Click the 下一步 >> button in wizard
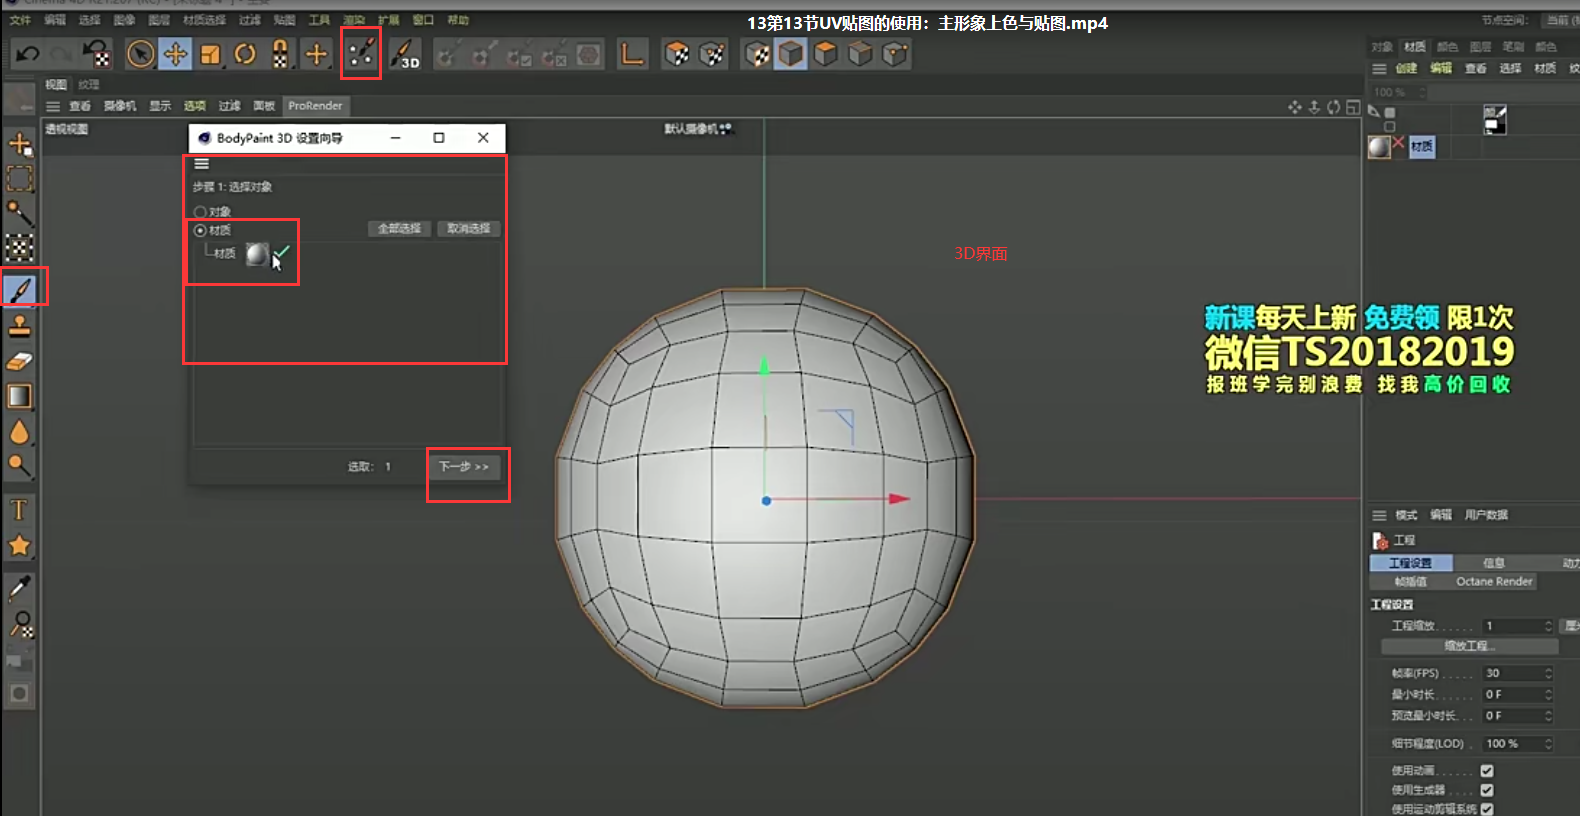This screenshot has height=816, width=1580. pyautogui.click(x=464, y=467)
